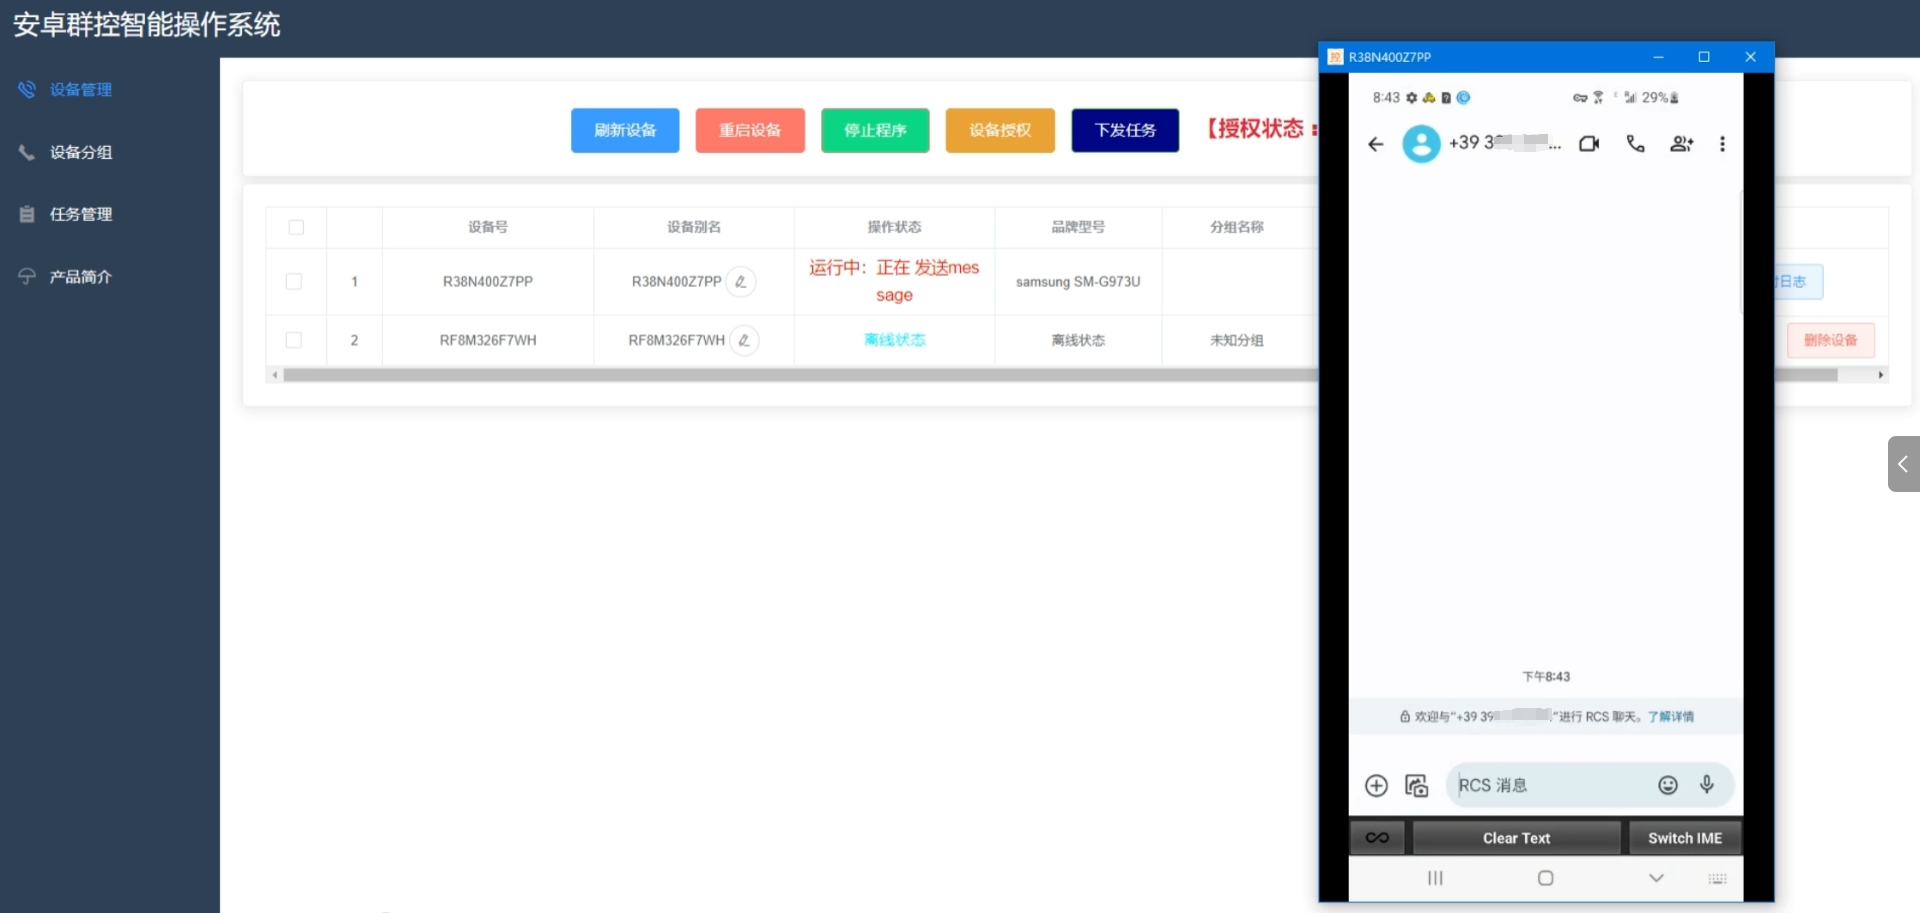Tap the plus attachment icon beside message box
This screenshot has width=1920, height=913.
point(1377,786)
